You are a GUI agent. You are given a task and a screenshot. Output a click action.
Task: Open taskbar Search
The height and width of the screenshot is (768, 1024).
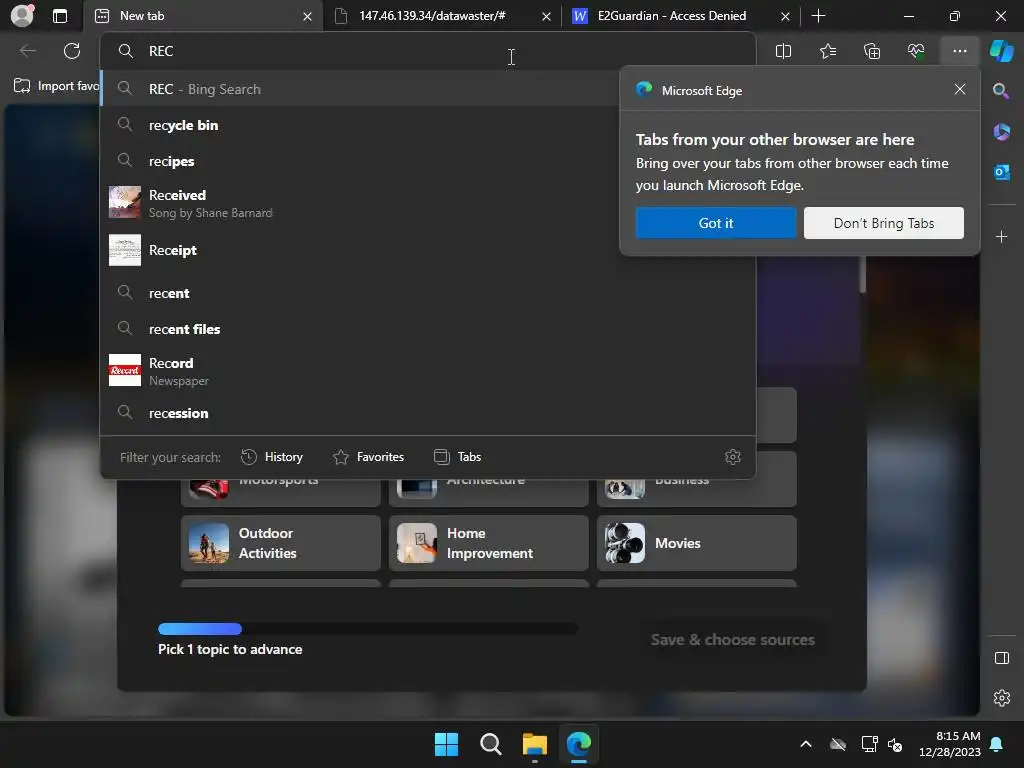click(x=490, y=744)
